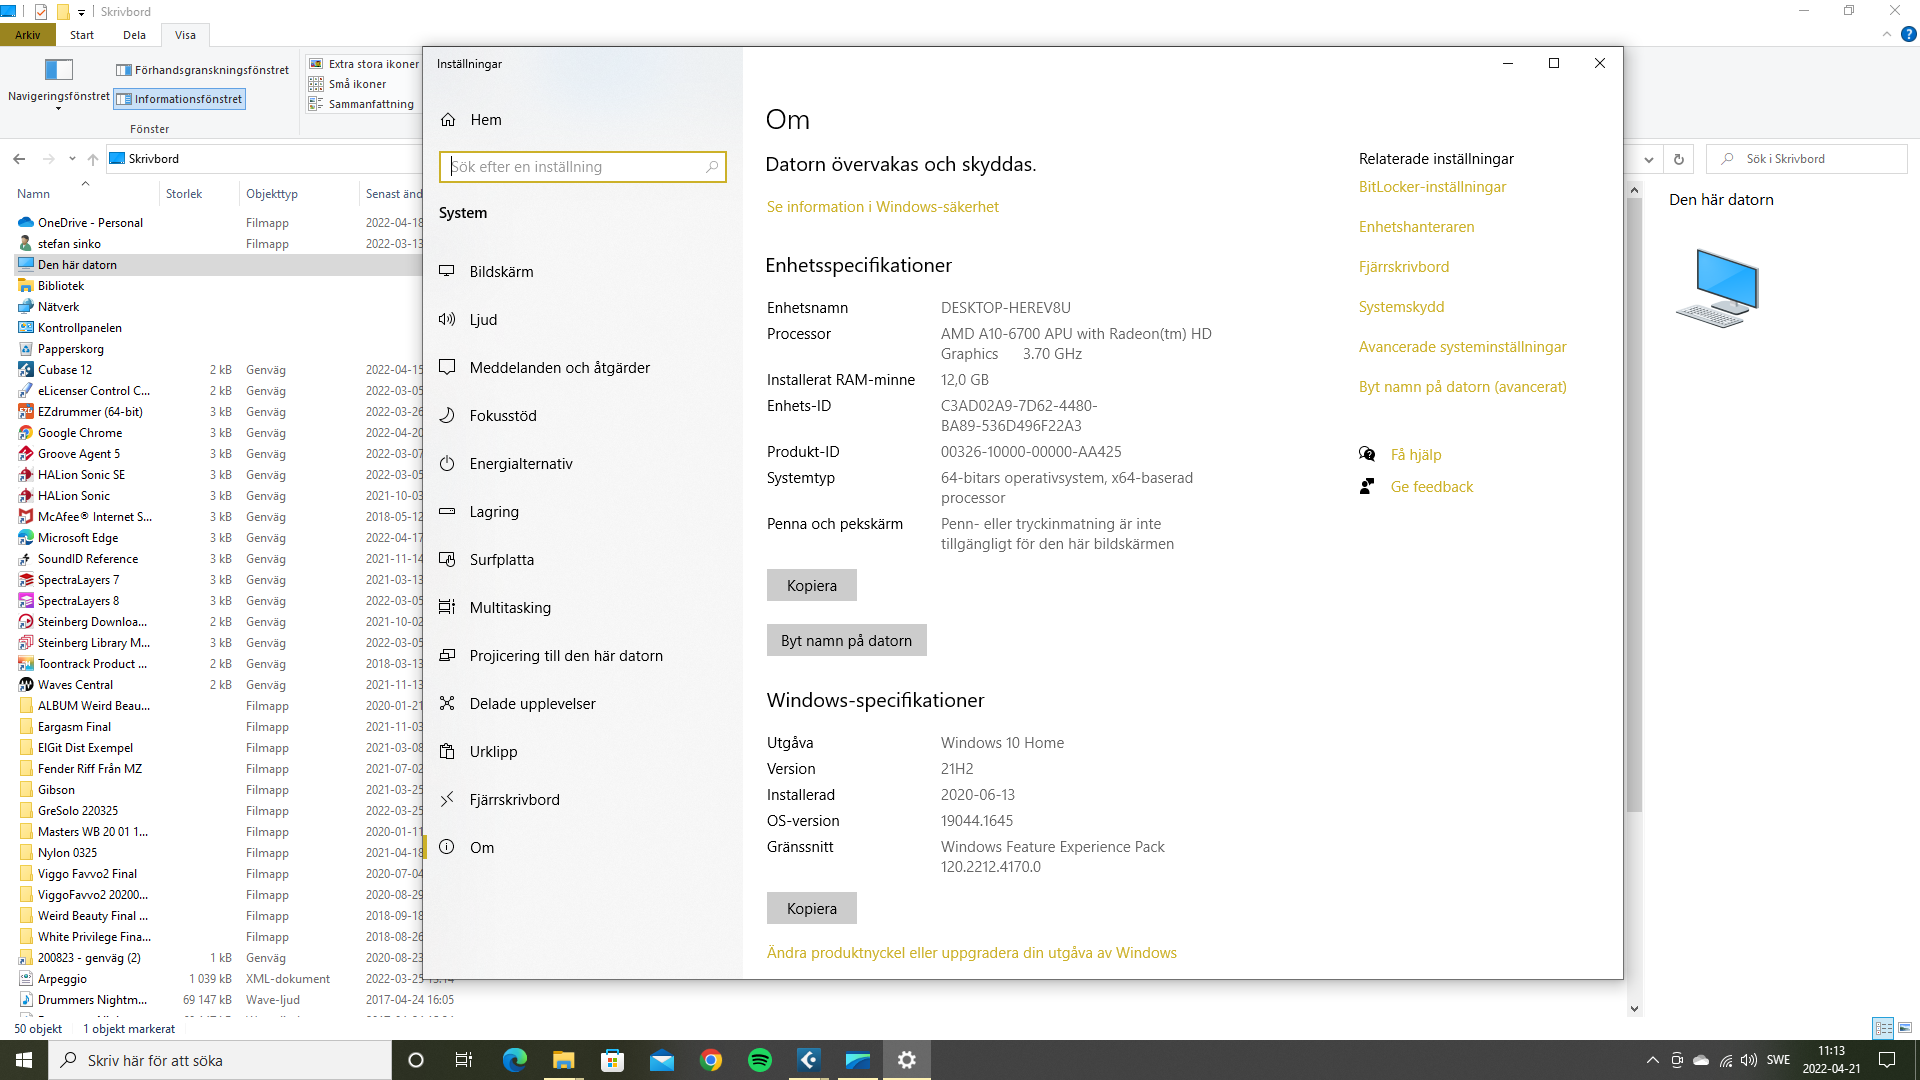Switch to the Dela ribbon tab

pyautogui.click(x=134, y=35)
